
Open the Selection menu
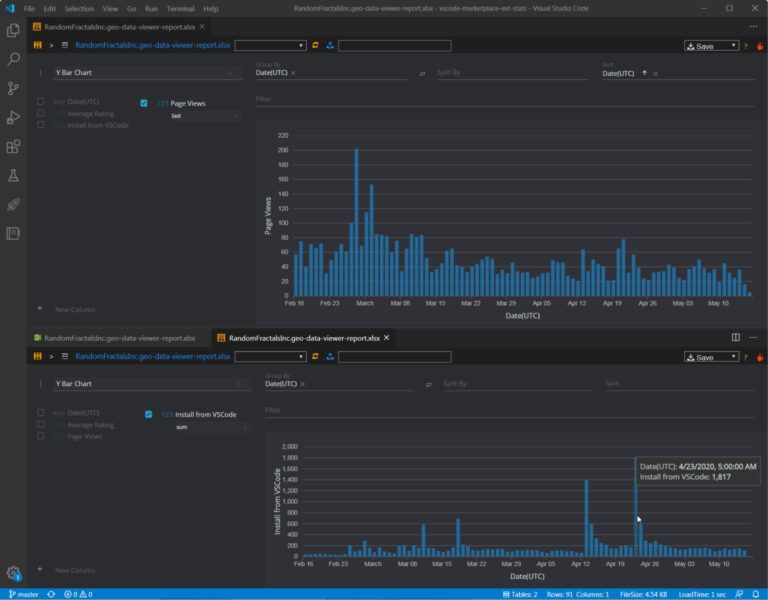coord(79,8)
